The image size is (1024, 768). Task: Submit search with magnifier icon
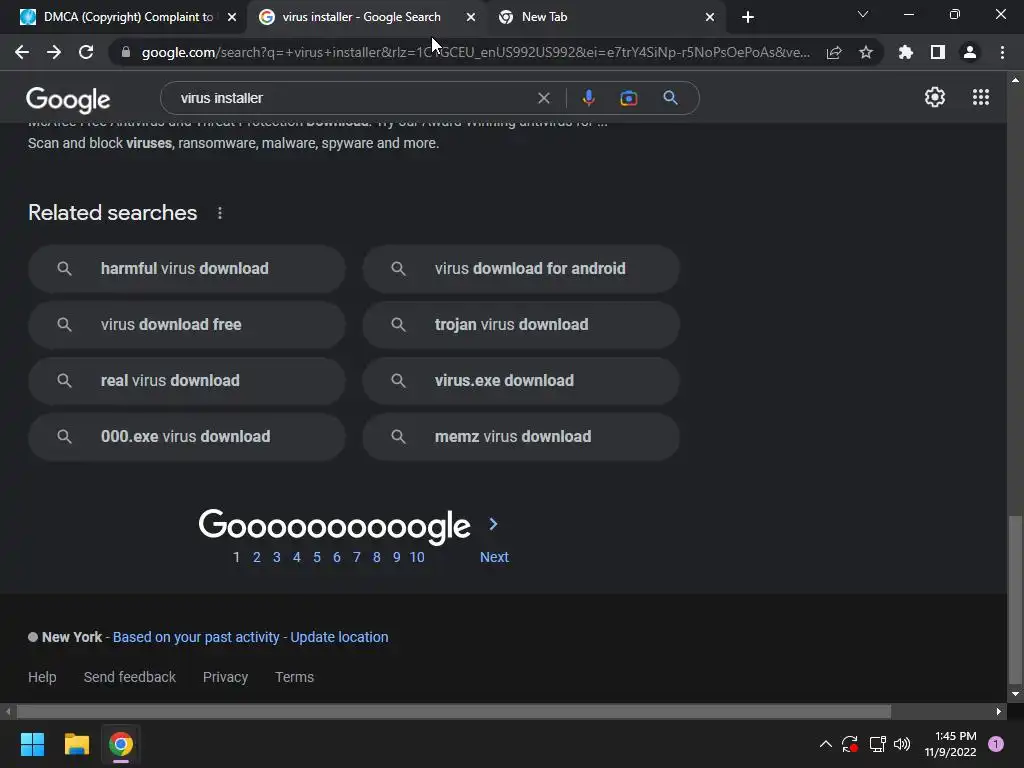pos(670,98)
